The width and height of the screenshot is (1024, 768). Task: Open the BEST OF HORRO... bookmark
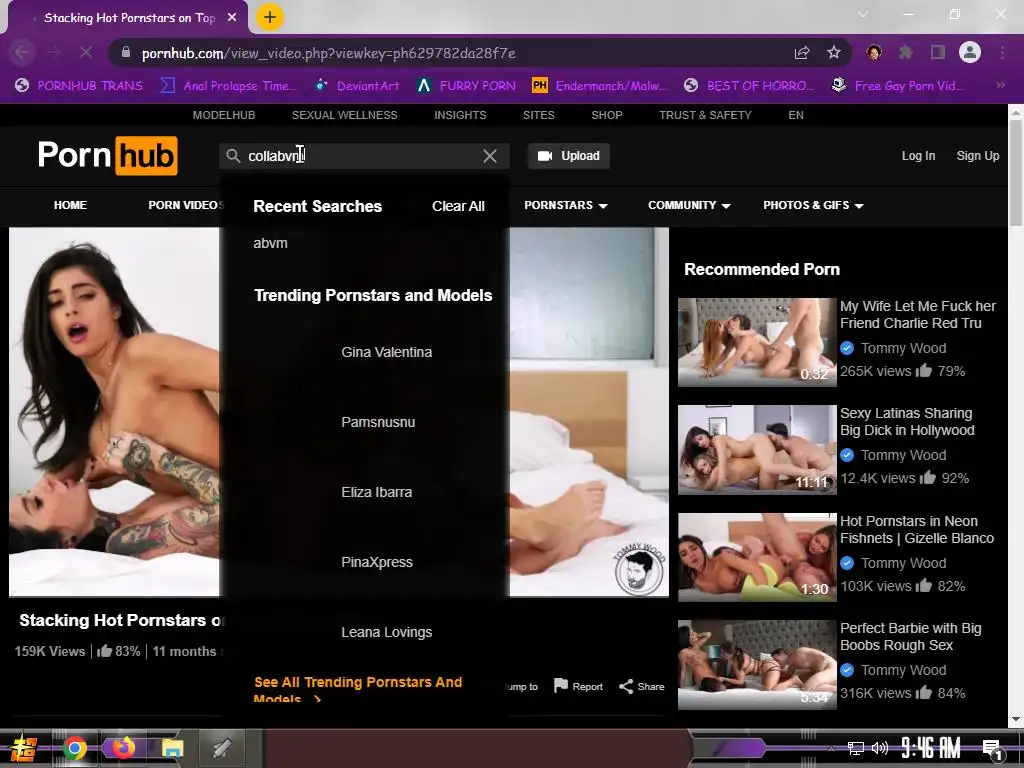(x=748, y=86)
